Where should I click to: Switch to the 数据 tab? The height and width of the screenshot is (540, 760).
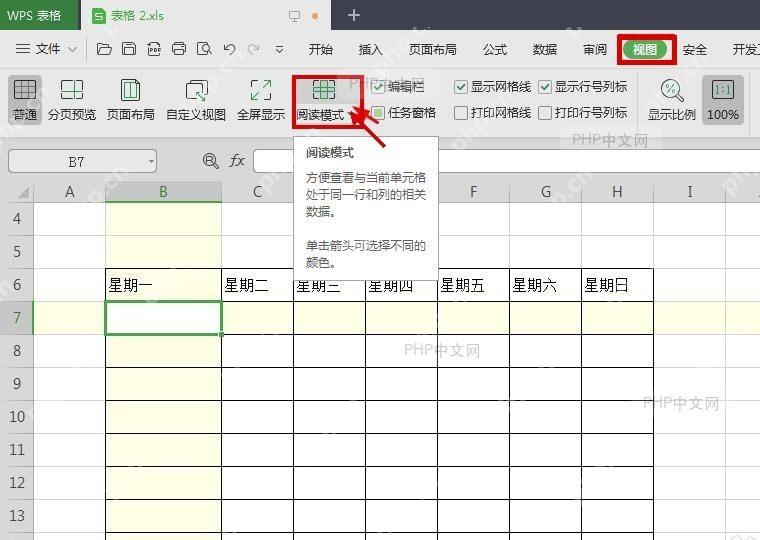tap(544, 49)
